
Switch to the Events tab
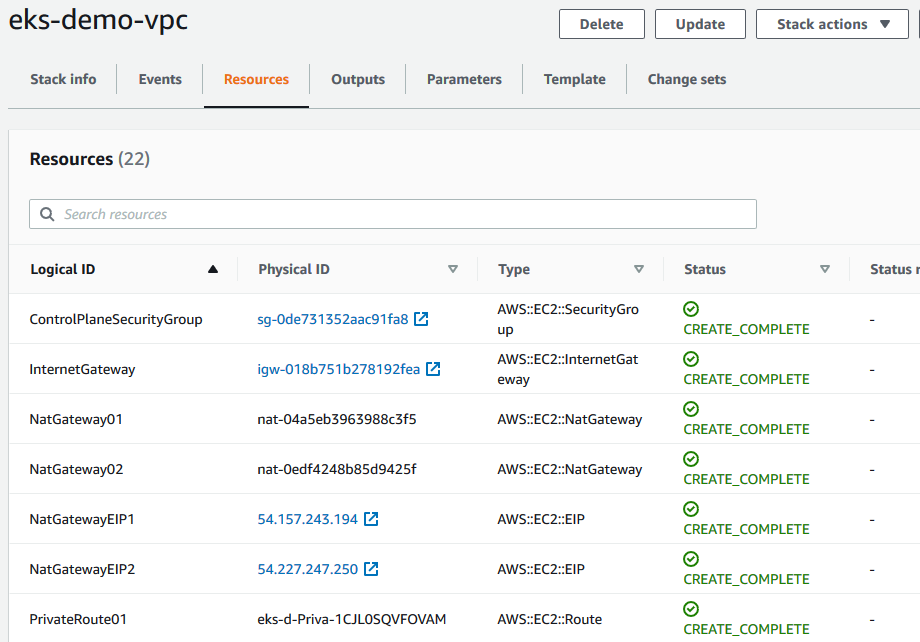click(160, 79)
